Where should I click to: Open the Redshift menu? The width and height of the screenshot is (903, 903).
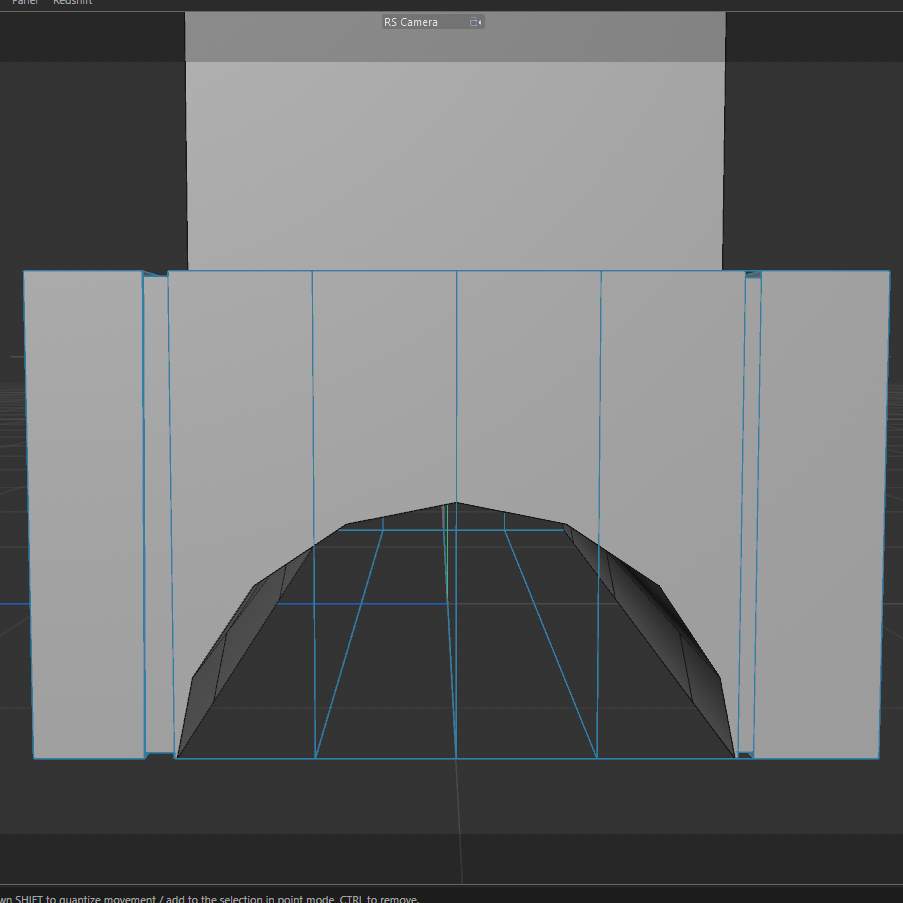click(72, 3)
